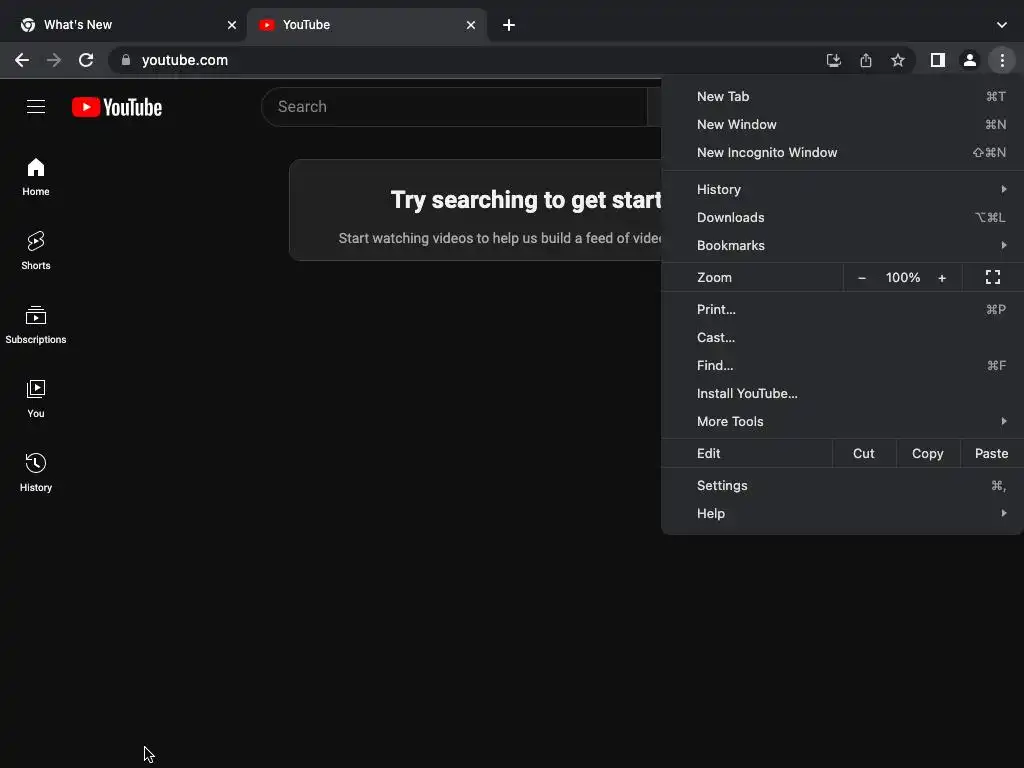This screenshot has width=1024, height=768.
Task: Install YouTube app via address bar icon
Action: pyautogui.click(x=833, y=60)
